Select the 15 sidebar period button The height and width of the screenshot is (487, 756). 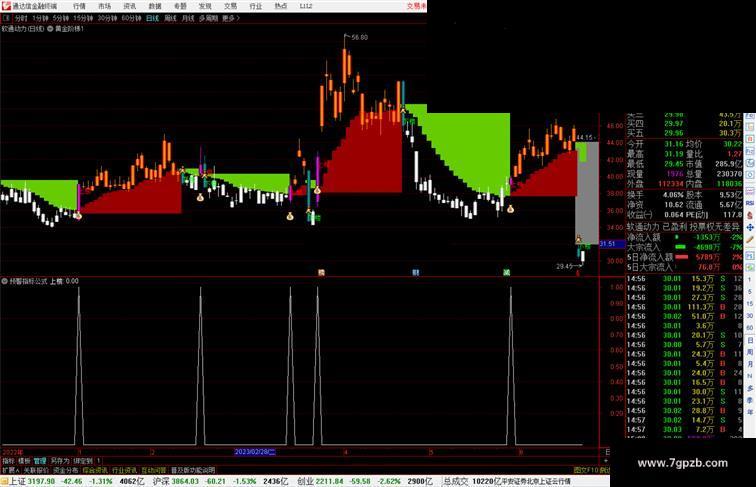[x=750, y=304]
